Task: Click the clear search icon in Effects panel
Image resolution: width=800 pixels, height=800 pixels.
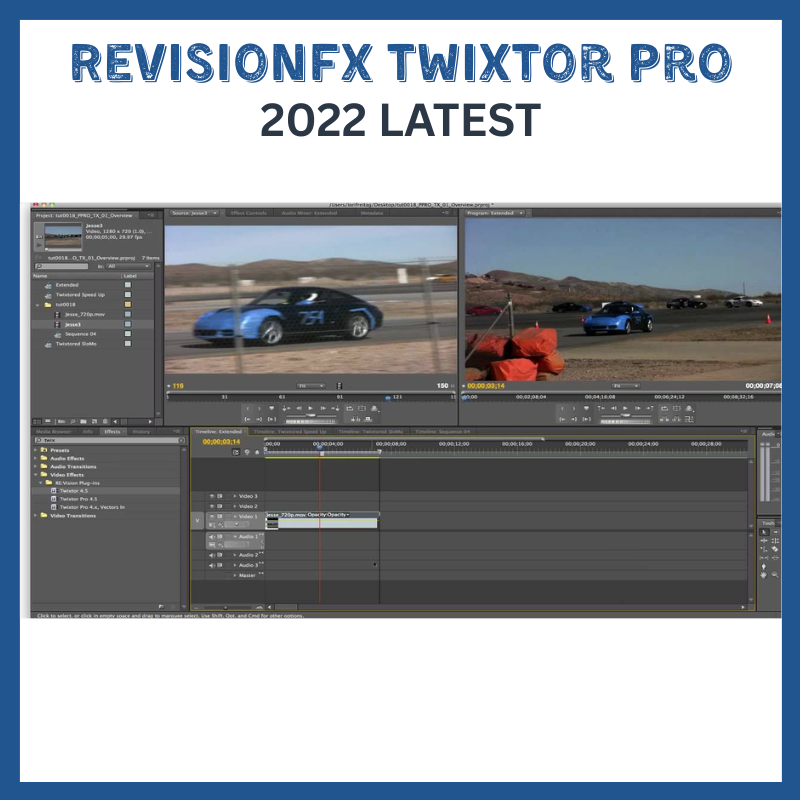Action: (x=180, y=440)
